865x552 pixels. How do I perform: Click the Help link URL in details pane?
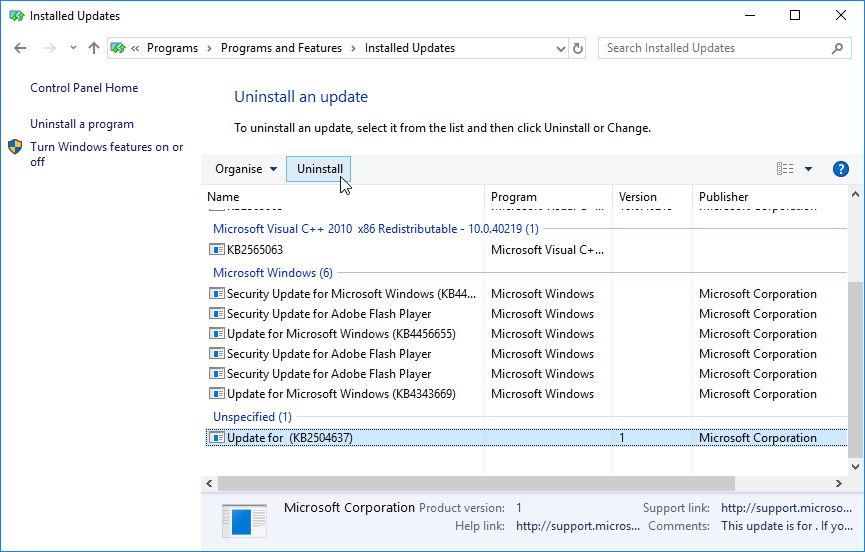tap(578, 526)
